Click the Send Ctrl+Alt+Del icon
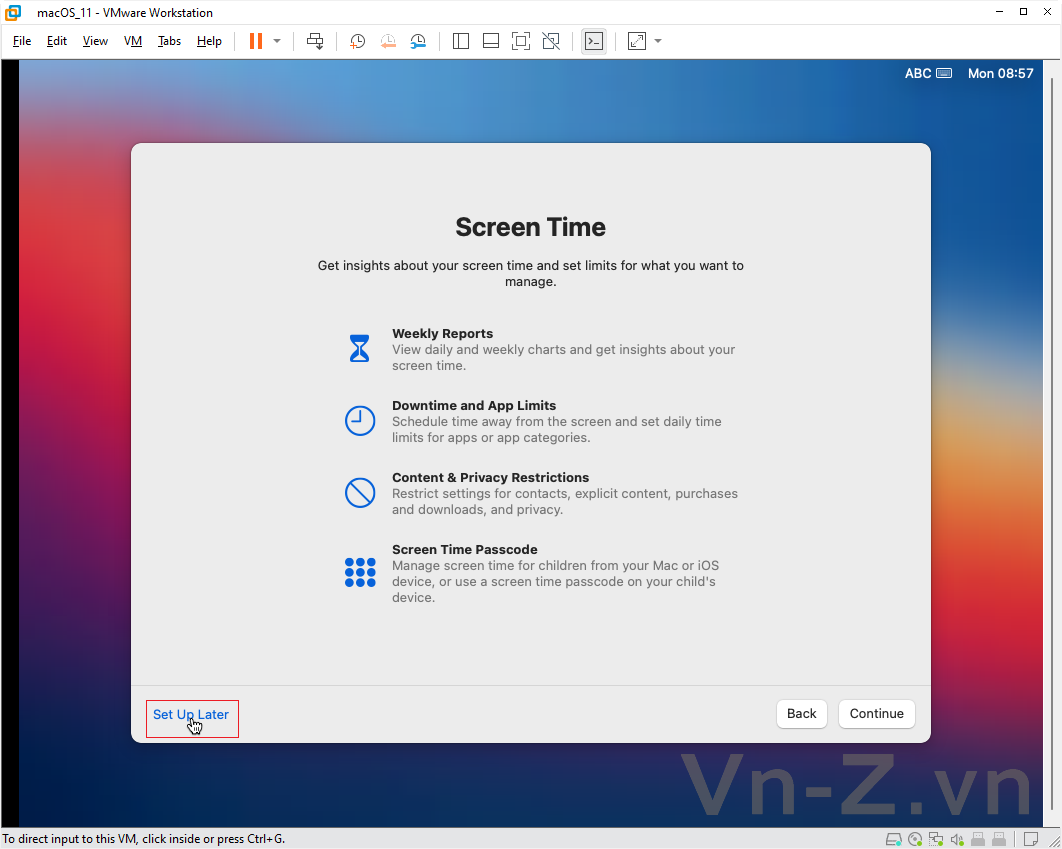1062x849 pixels. pos(315,41)
